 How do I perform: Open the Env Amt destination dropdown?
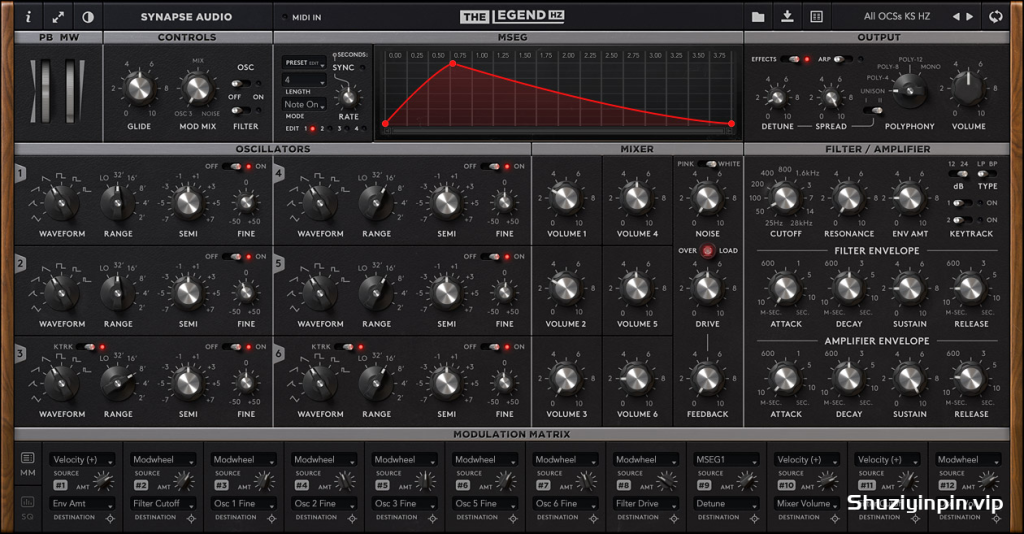(83, 503)
